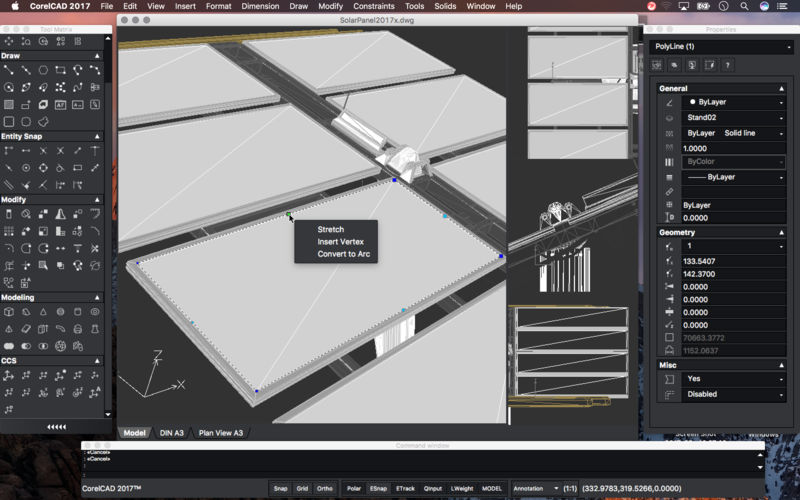Toggle ETrack in status bar
The image size is (800, 500).
coord(406,488)
